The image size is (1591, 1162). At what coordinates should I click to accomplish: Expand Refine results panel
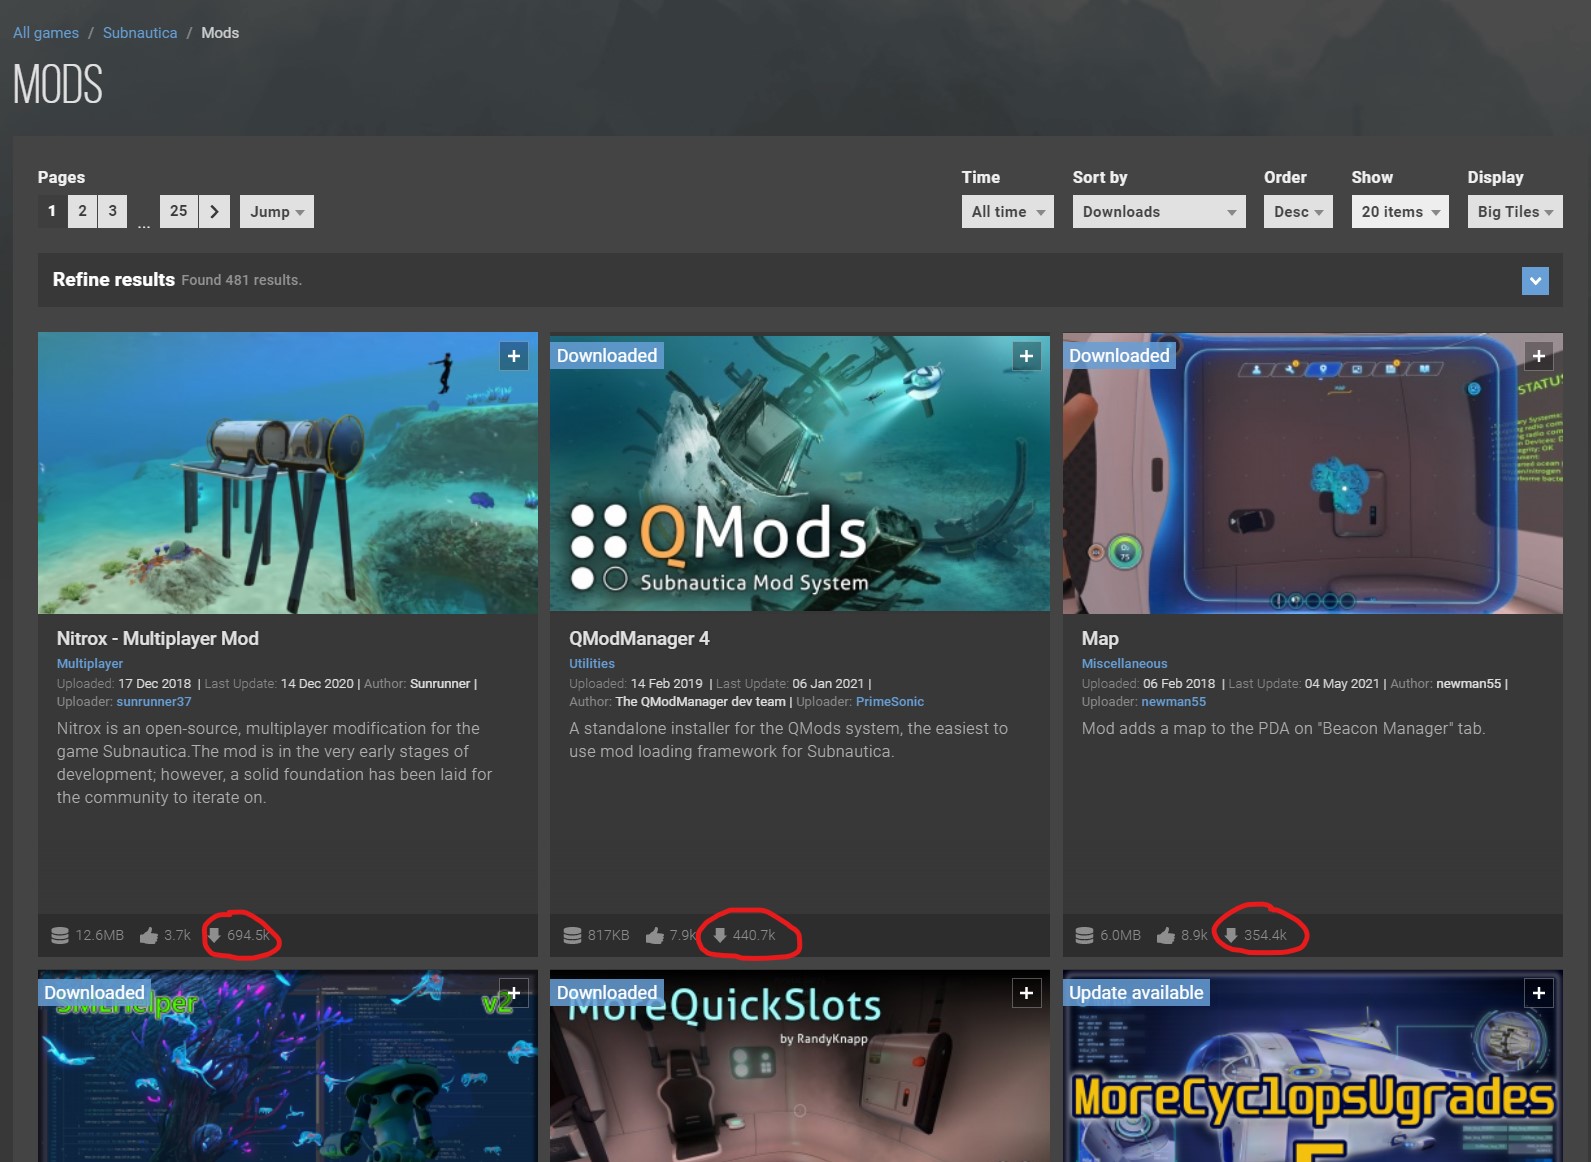point(1535,281)
